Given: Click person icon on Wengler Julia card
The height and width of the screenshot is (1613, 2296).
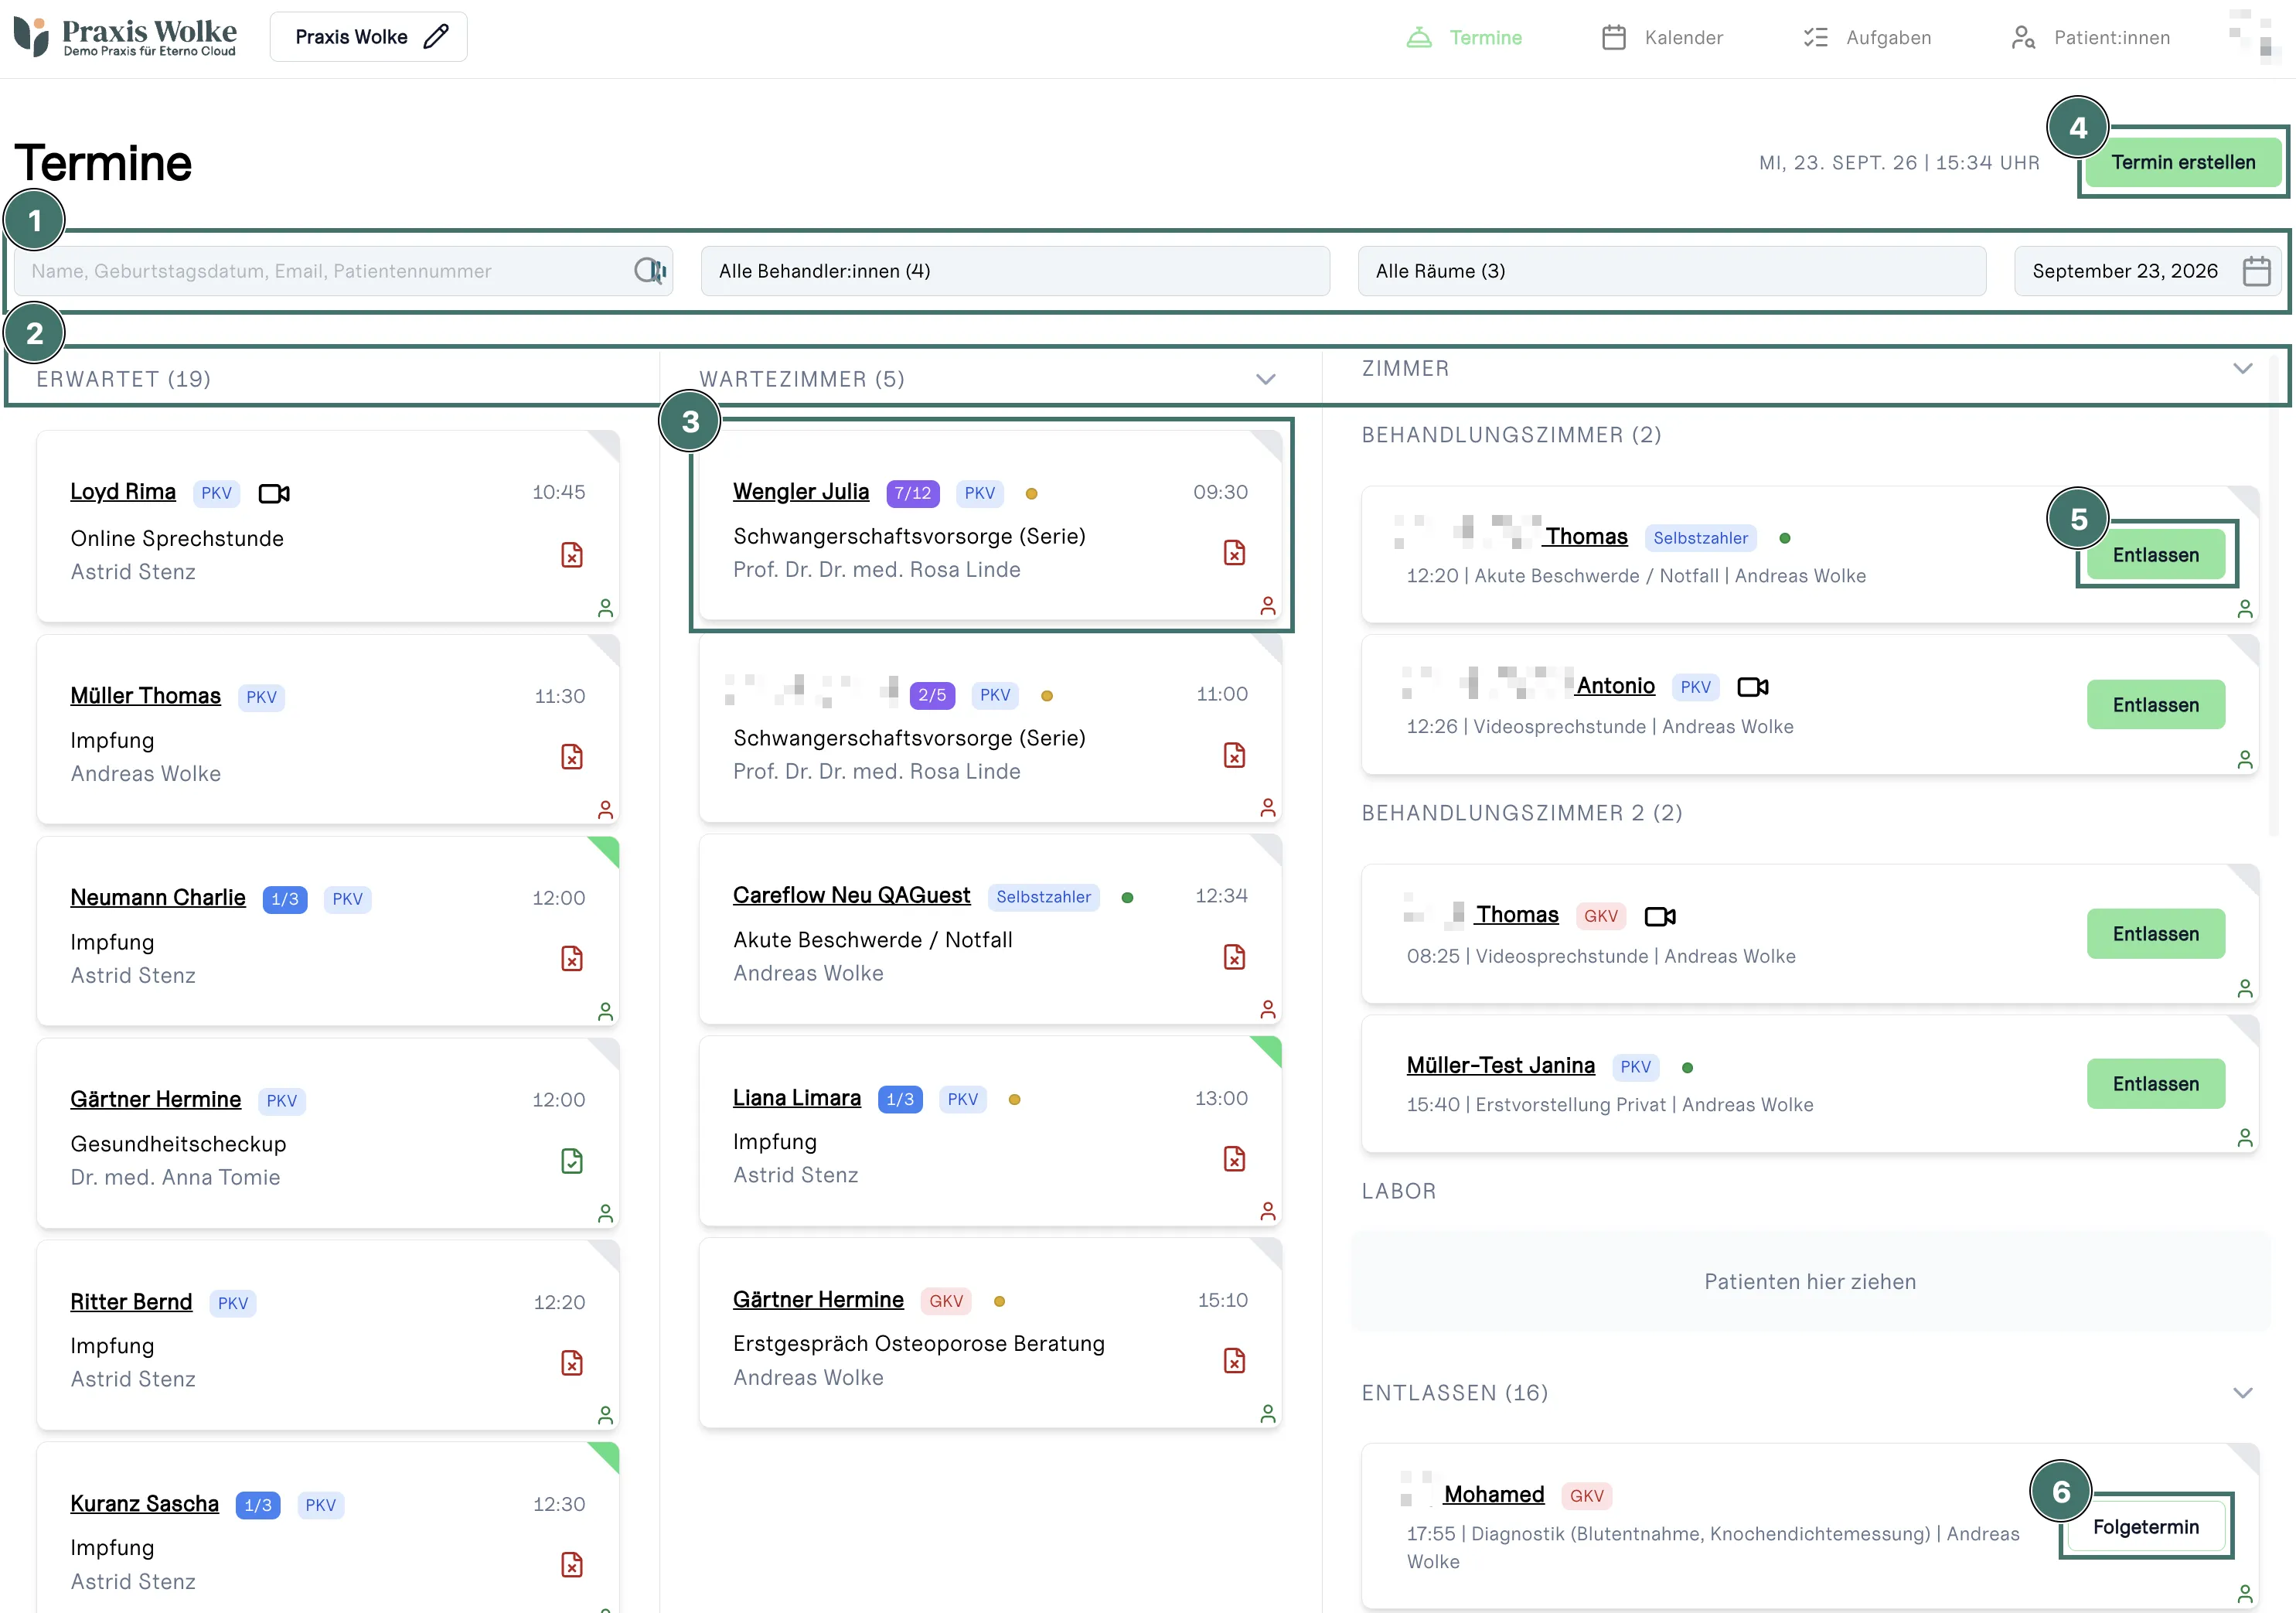Looking at the screenshot, I should [x=1268, y=606].
